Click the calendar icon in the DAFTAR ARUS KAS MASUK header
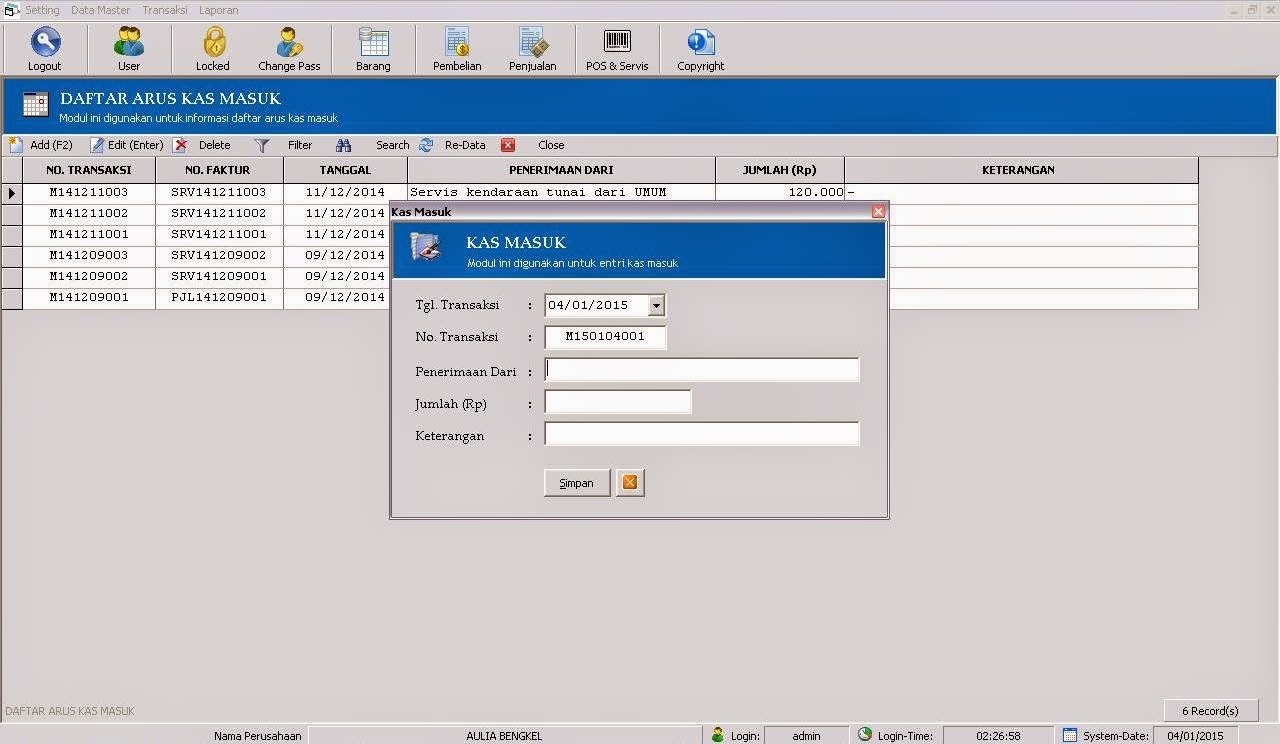Viewport: 1280px width, 744px height. tap(35, 105)
